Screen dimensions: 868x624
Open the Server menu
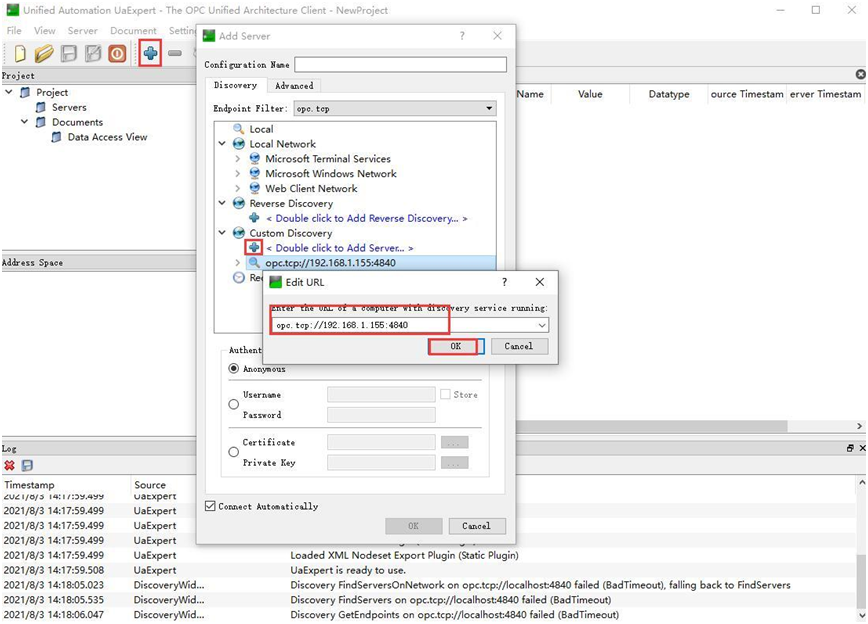[x=82, y=30]
